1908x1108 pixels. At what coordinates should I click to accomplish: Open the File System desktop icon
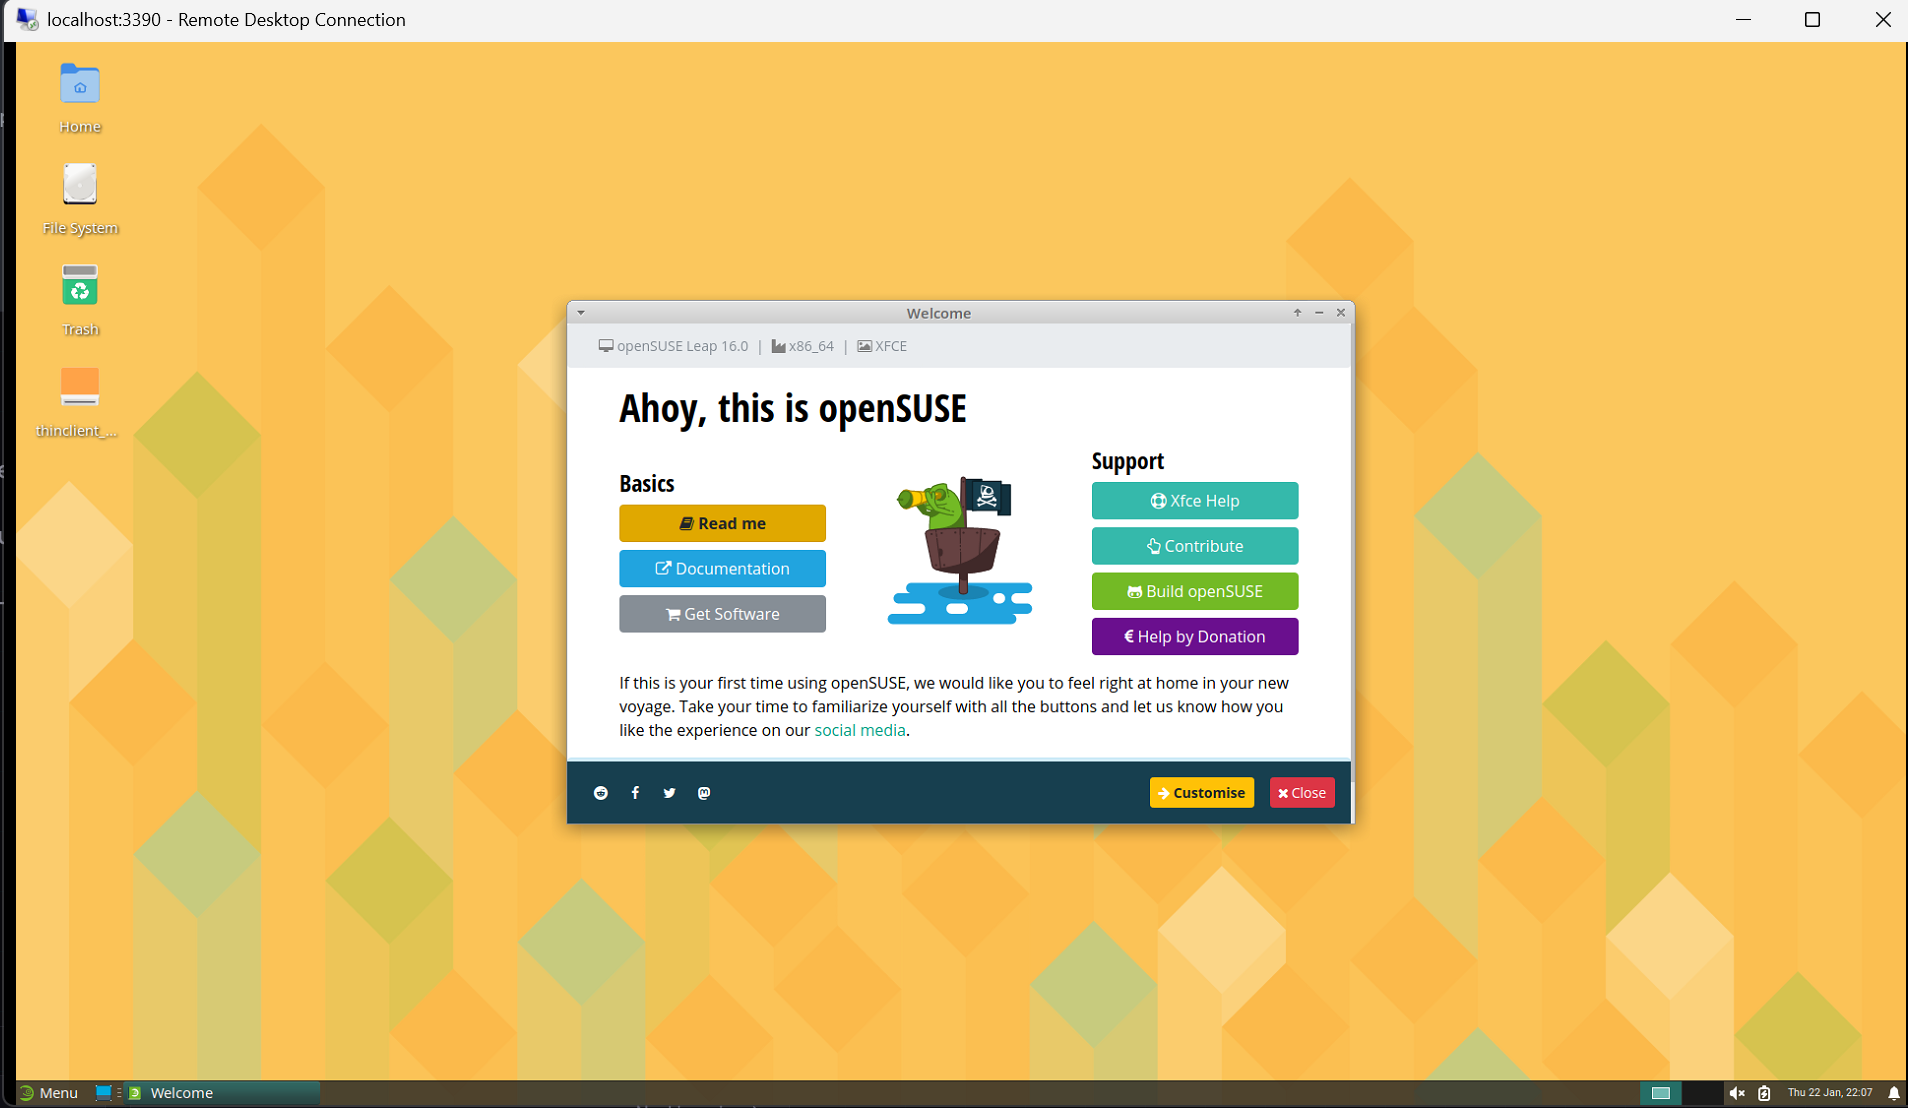click(x=80, y=186)
